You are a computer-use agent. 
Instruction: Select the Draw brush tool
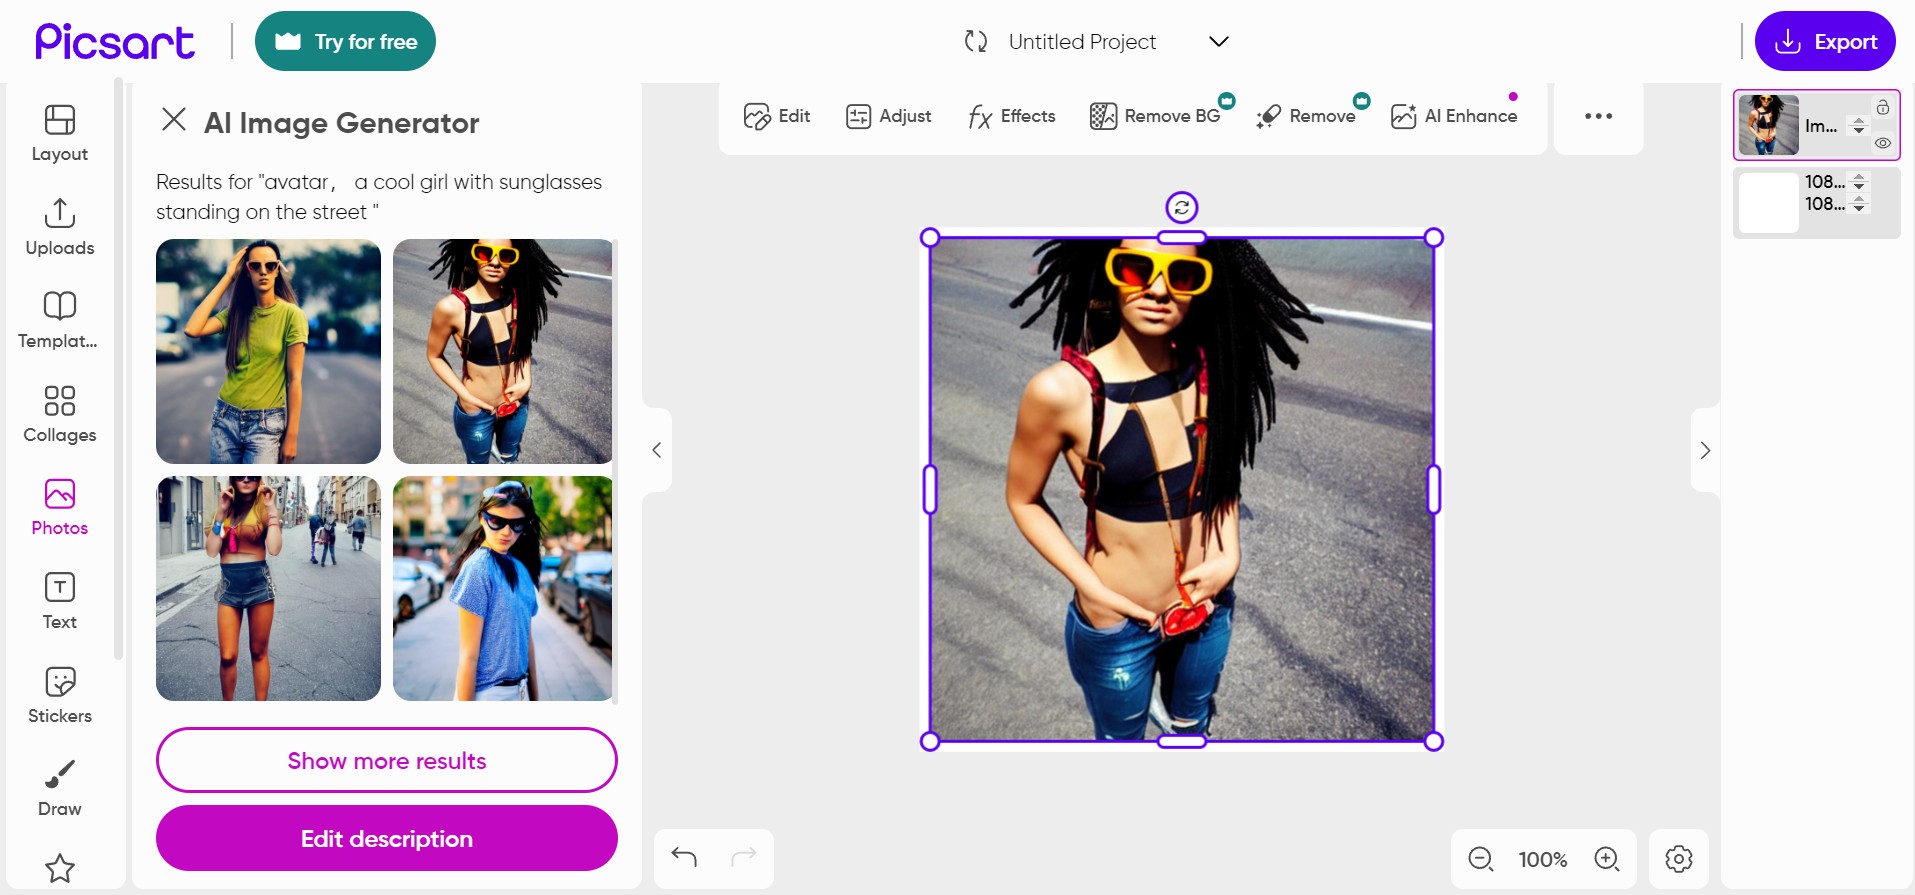(x=60, y=788)
